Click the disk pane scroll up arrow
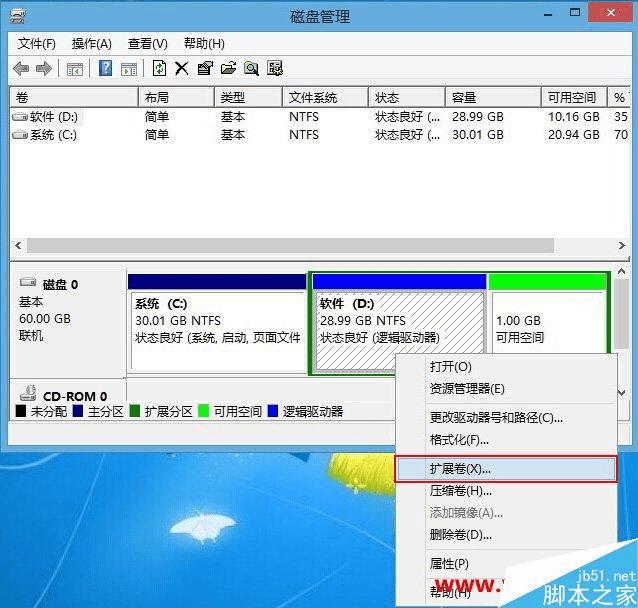The width and height of the screenshot is (638, 608). point(621,271)
